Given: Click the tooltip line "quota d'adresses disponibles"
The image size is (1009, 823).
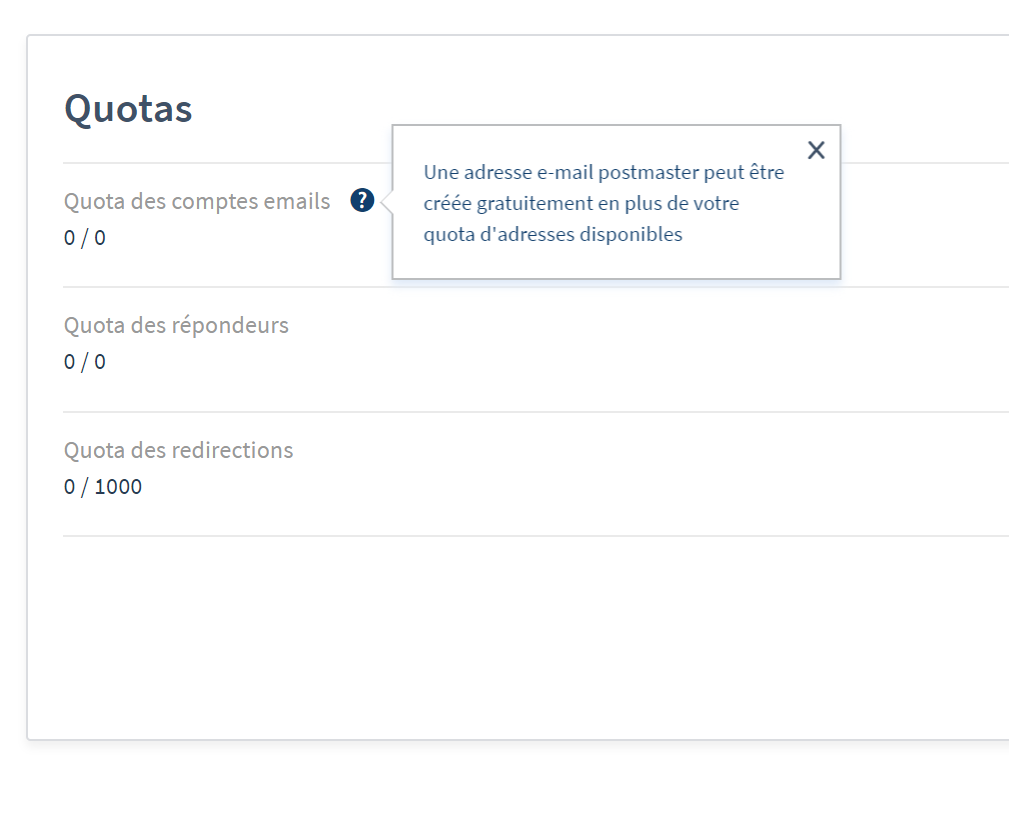Looking at the screenshot, I should [553, 234].
